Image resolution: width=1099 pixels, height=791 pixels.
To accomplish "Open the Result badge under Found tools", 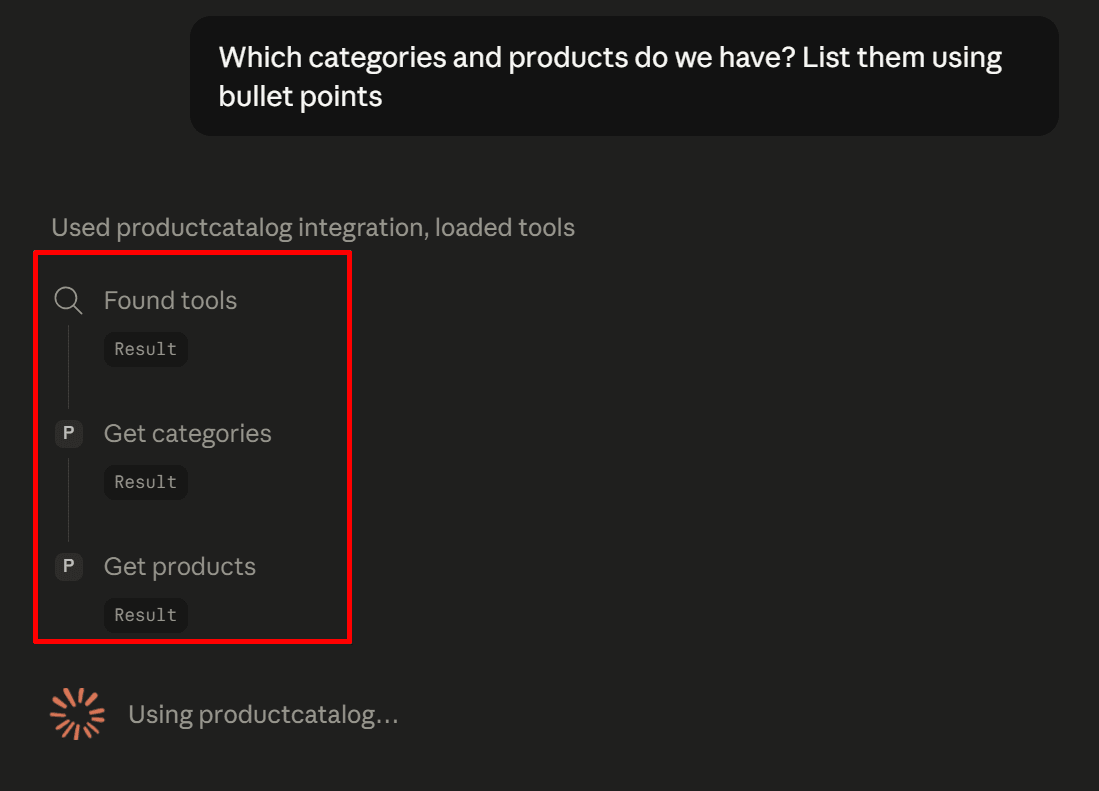I will click(x=146, y=349).
